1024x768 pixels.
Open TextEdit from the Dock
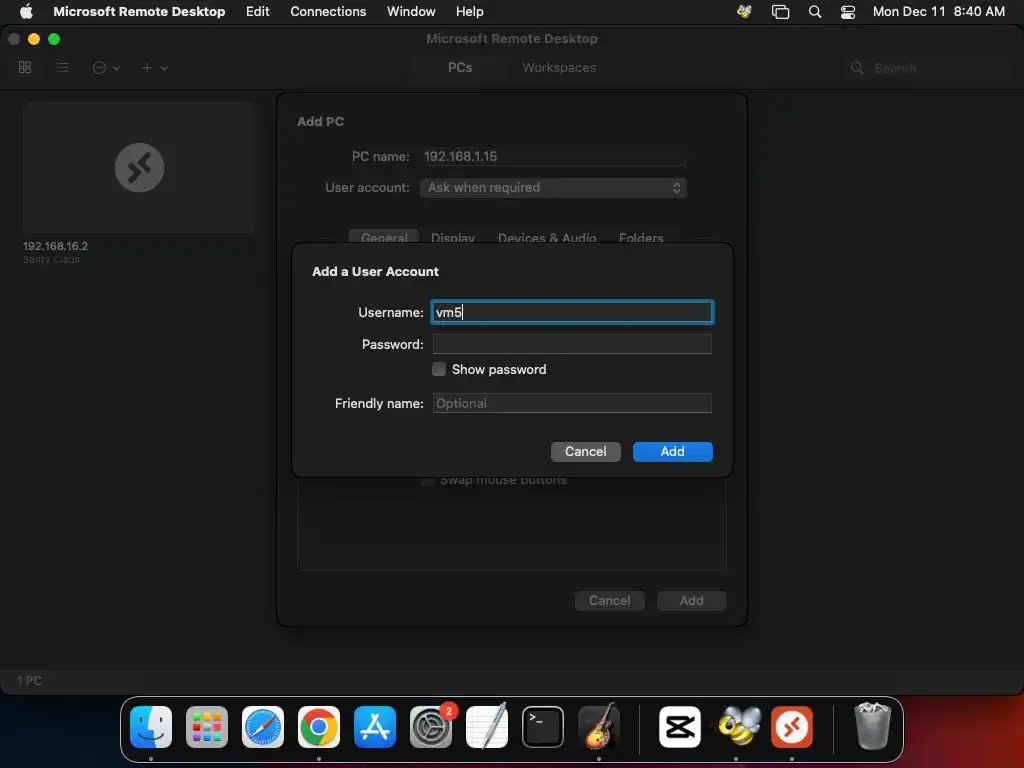487,726
